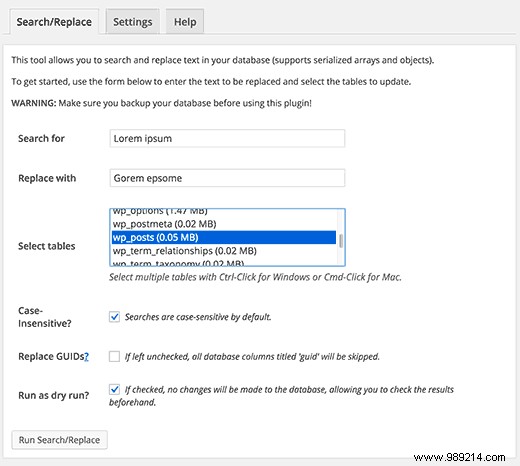
Task: Open the Search/Replace tab
Action: 54,22
